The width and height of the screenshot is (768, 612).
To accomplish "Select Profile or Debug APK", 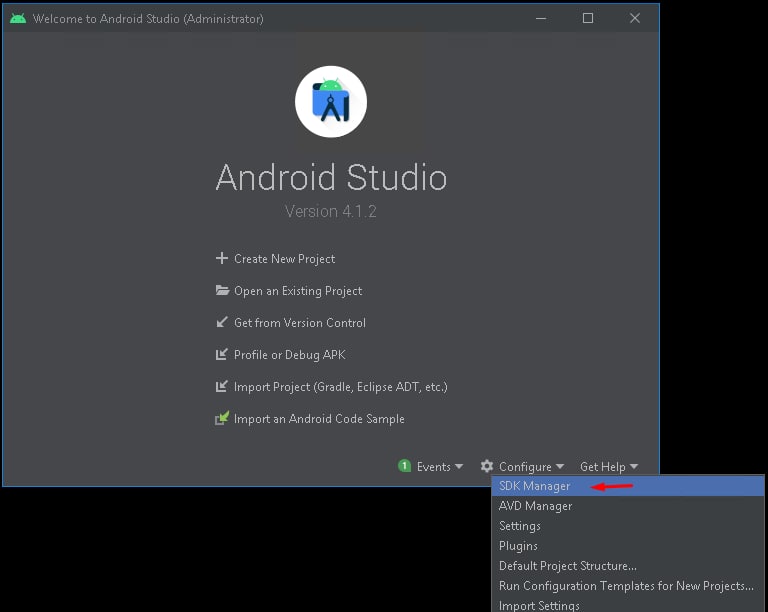I will 289,354.
